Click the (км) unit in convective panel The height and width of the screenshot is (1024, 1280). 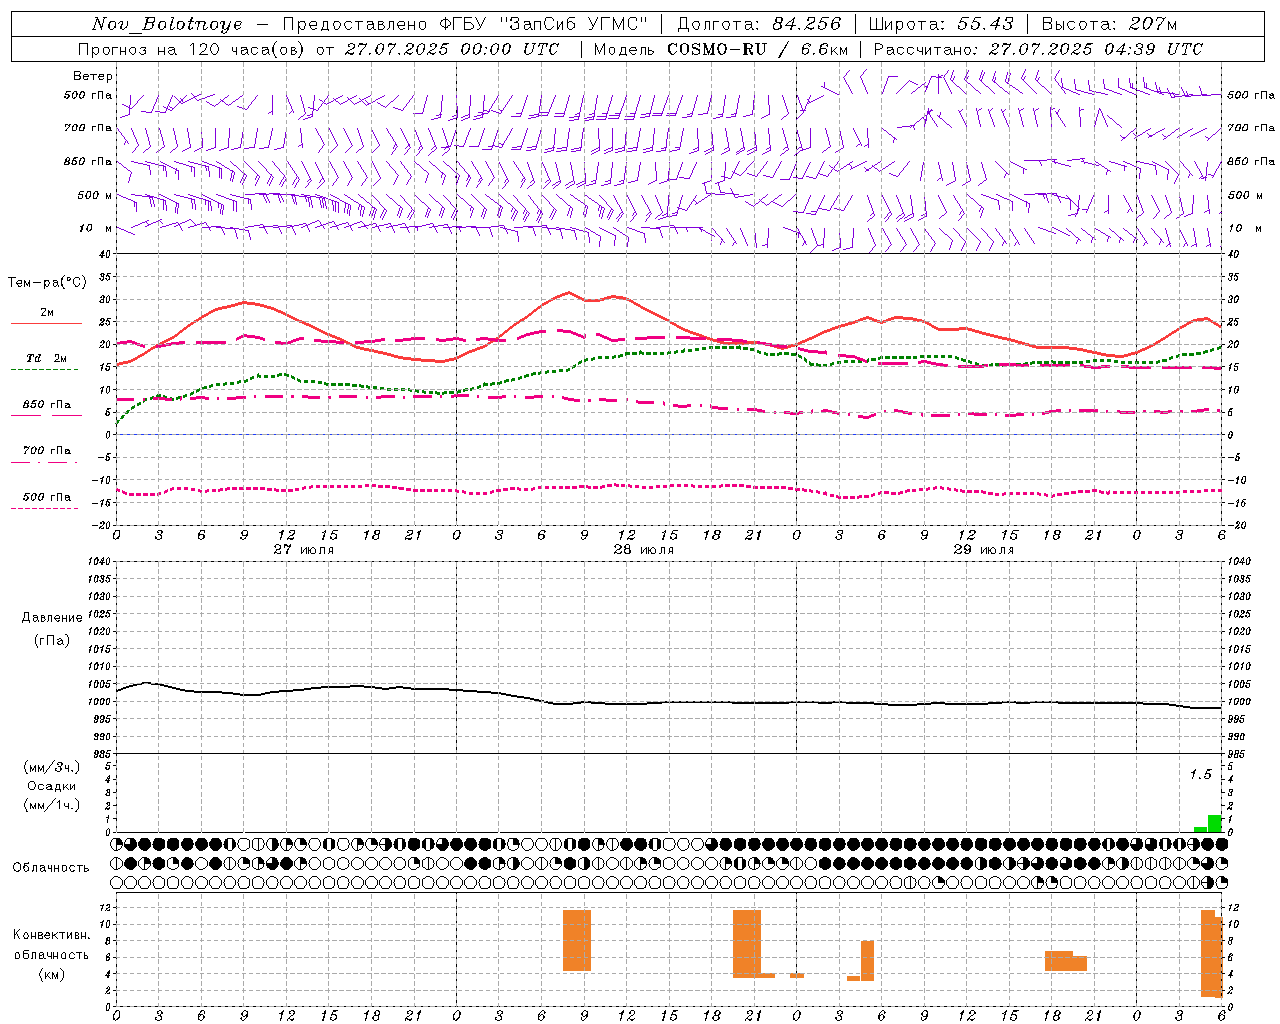[52, 974]
